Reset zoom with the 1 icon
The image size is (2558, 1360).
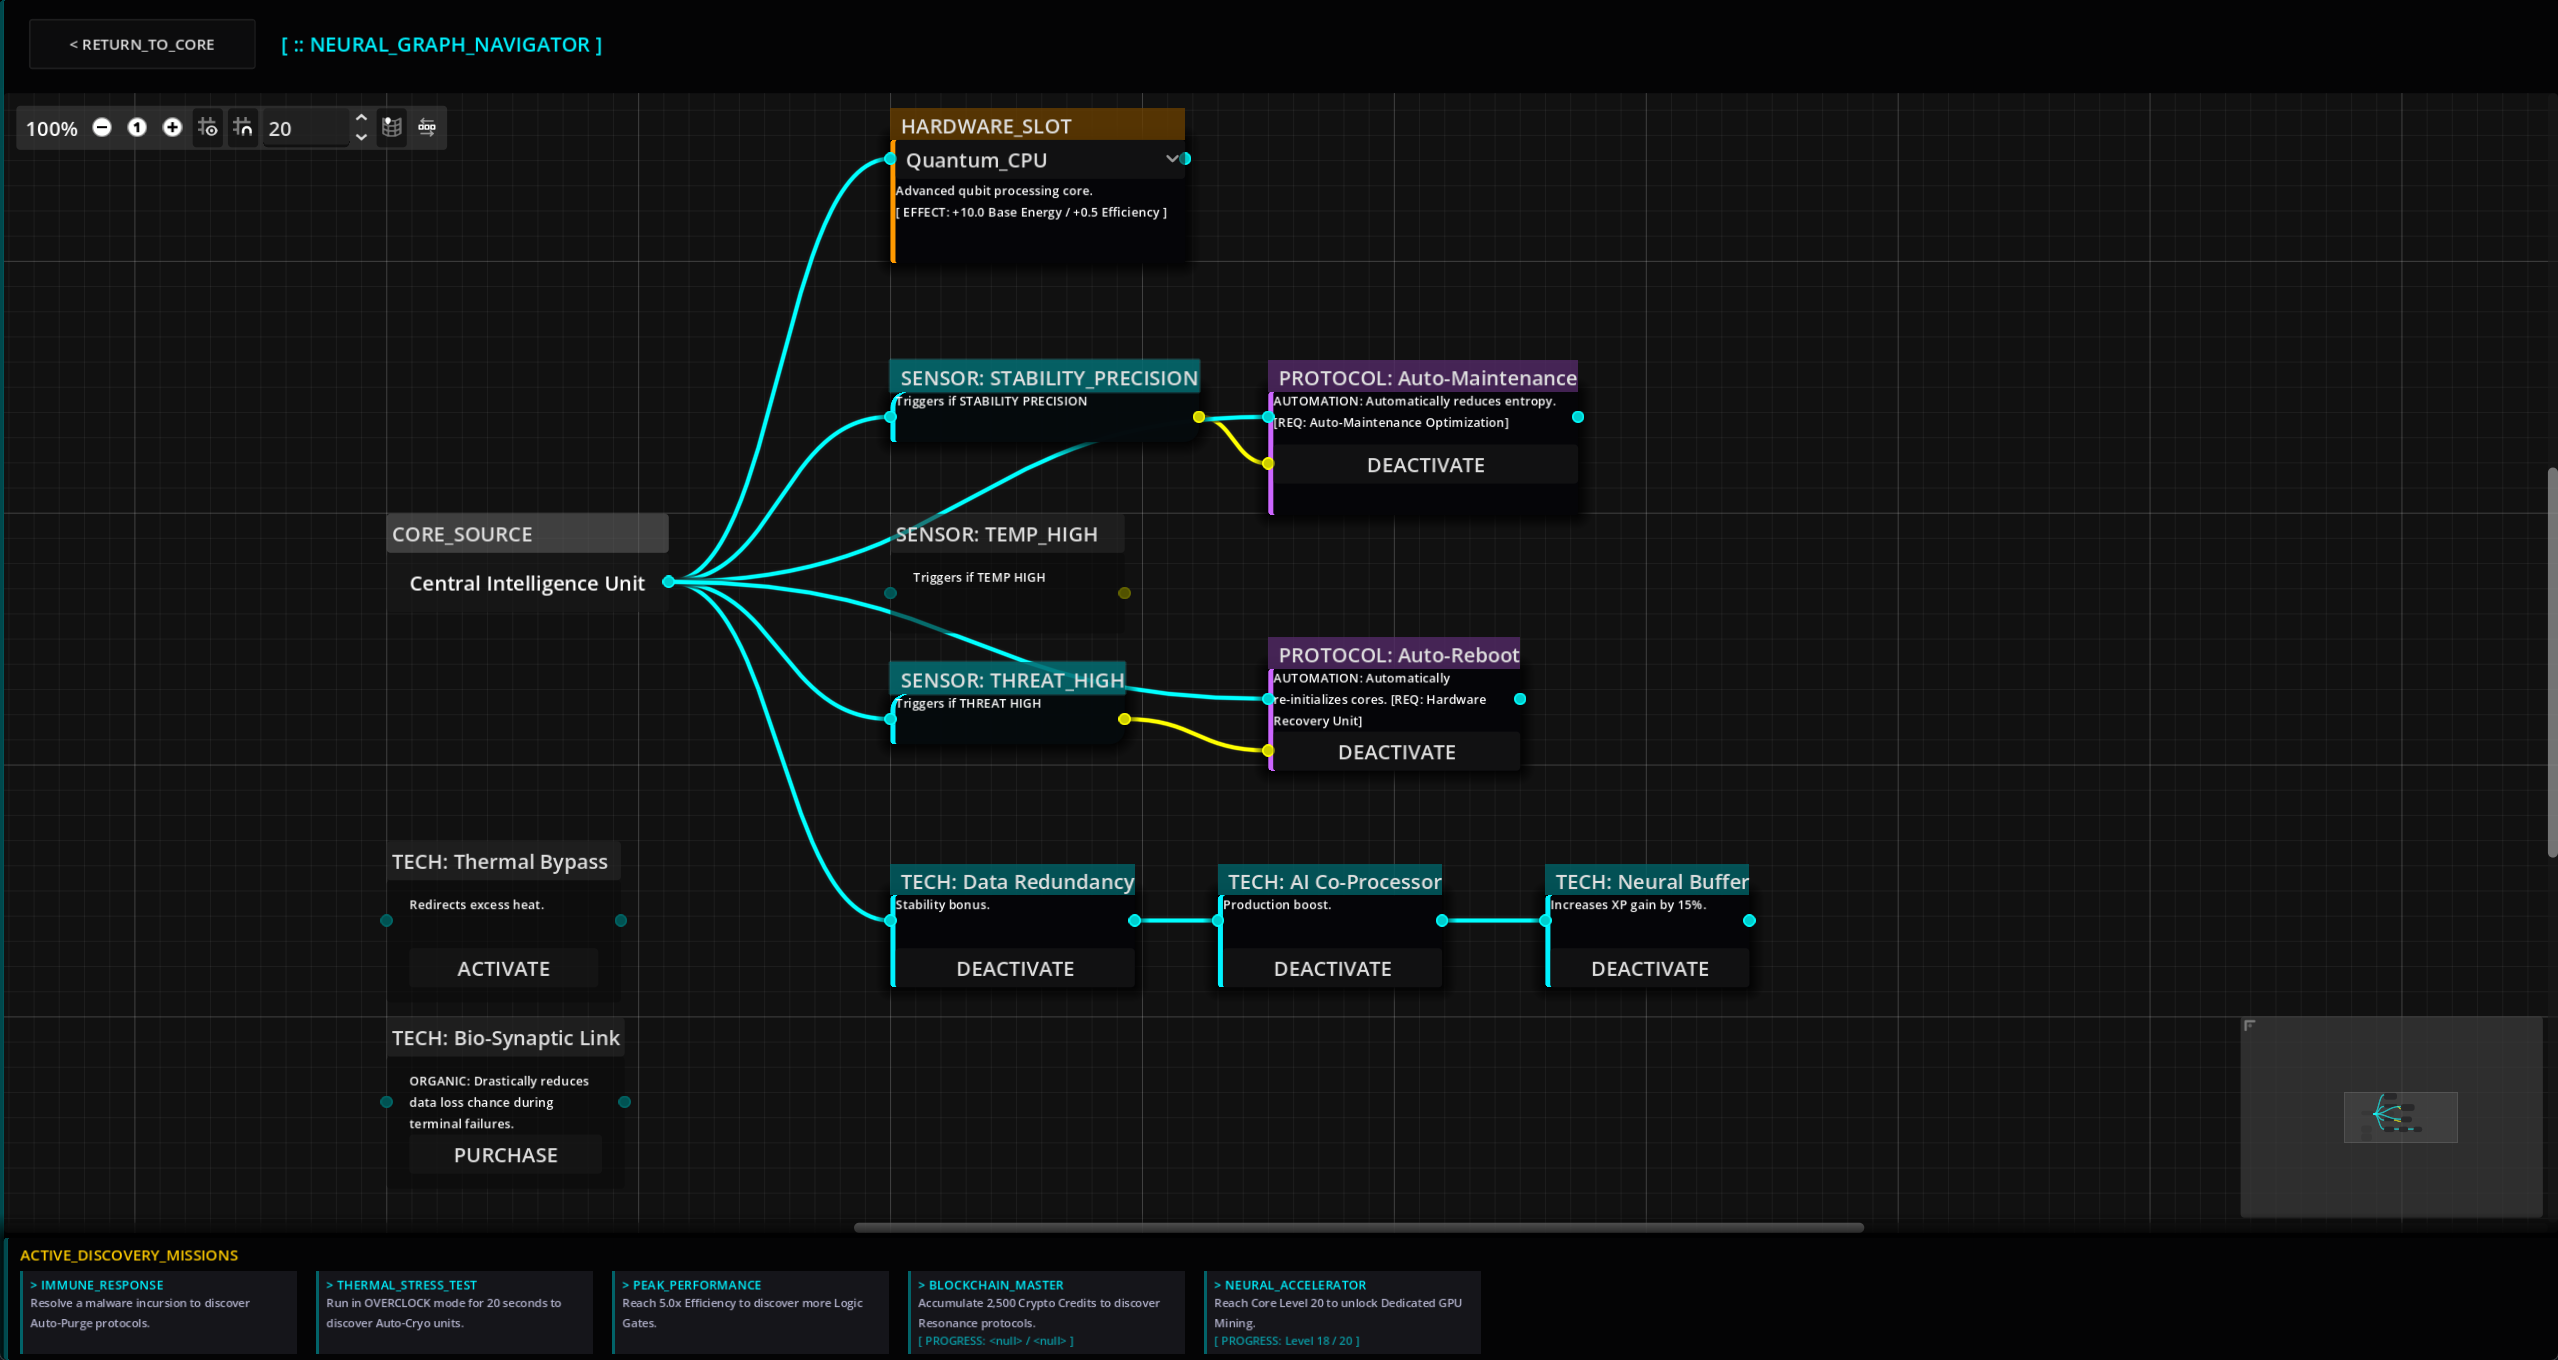click(x=137, y=127)
